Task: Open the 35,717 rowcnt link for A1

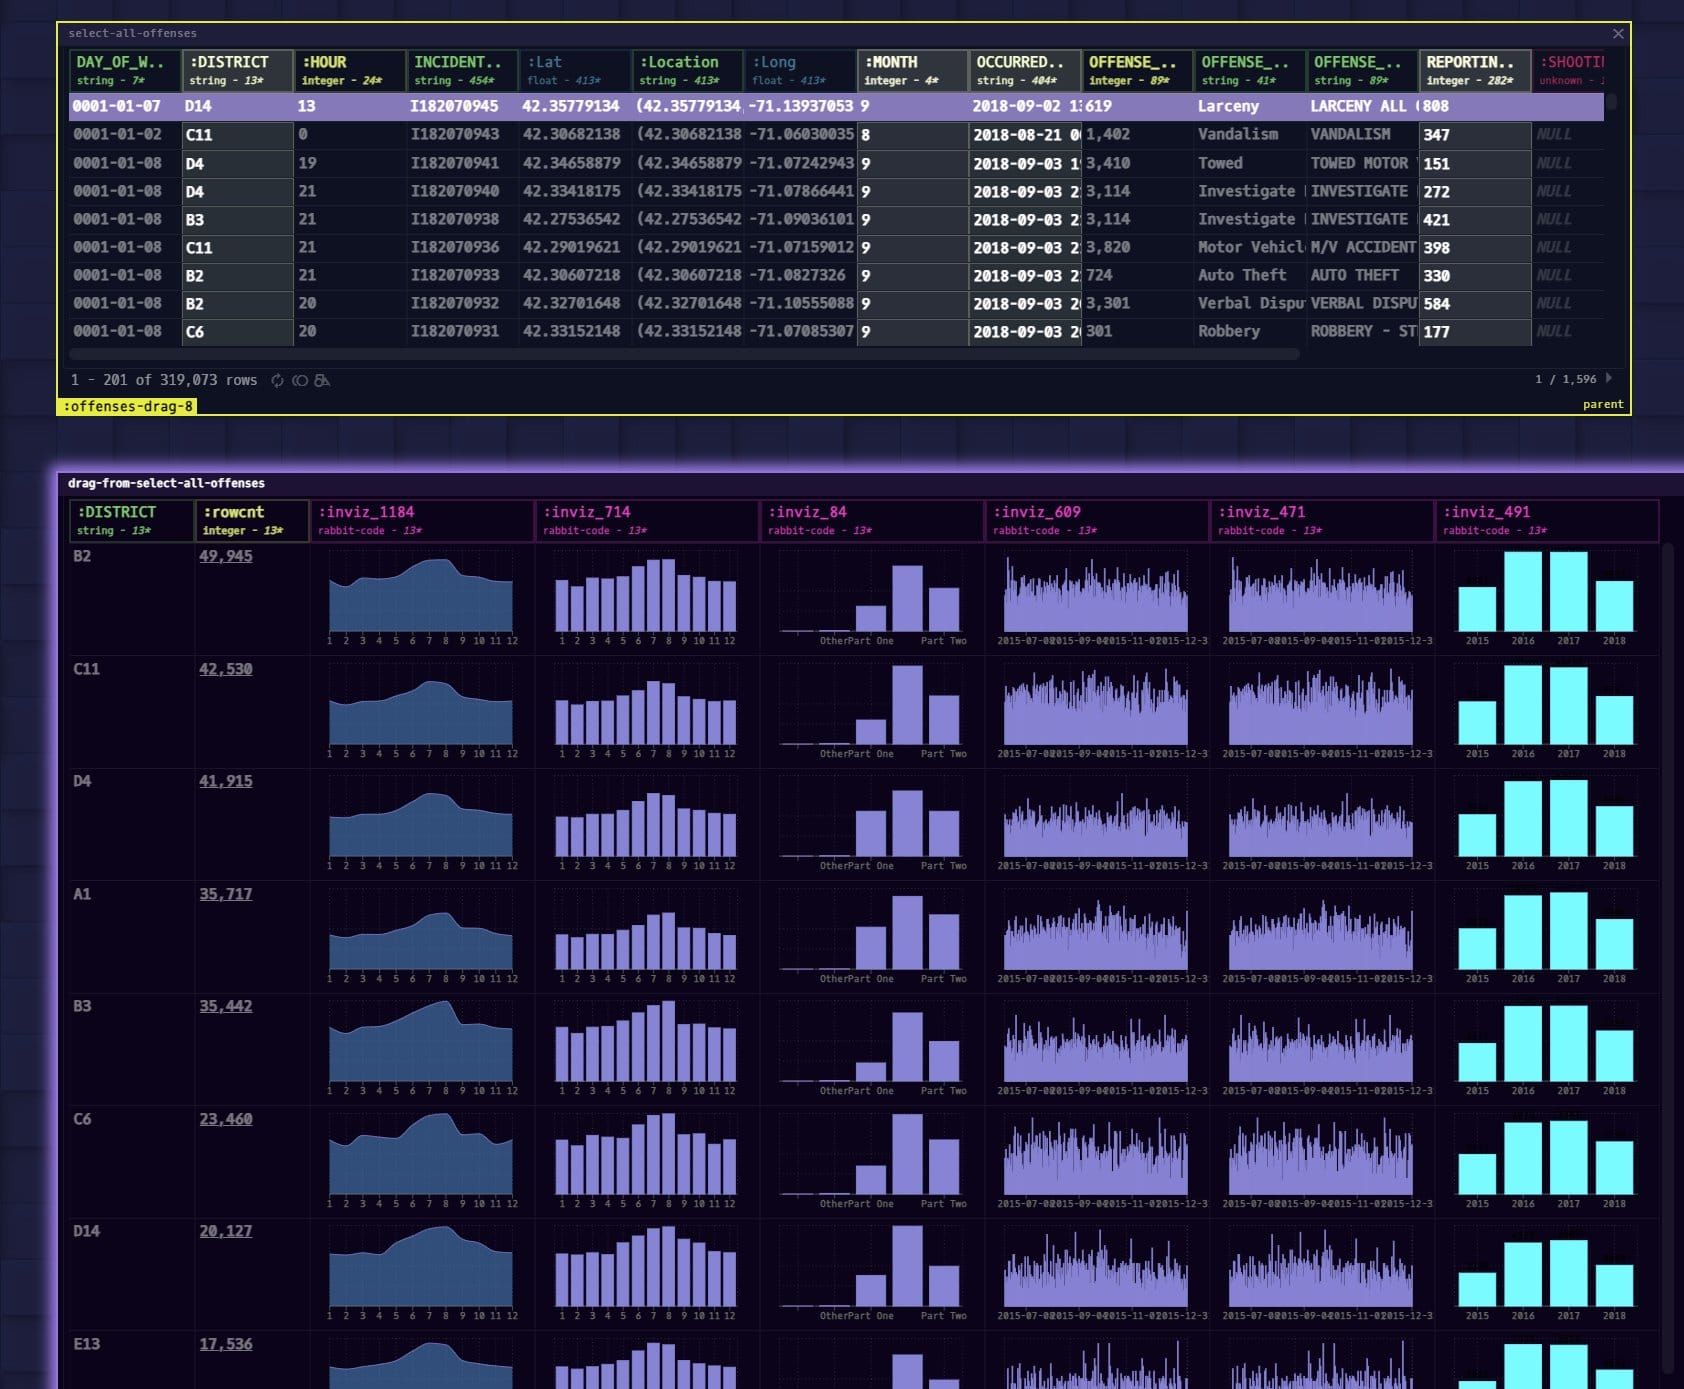Action: point(226,894)
